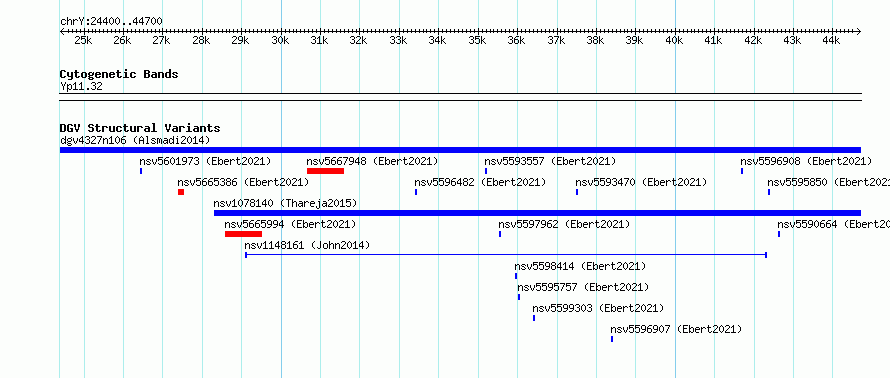
Task: Click the 40k ruler position
Action: 674,41
